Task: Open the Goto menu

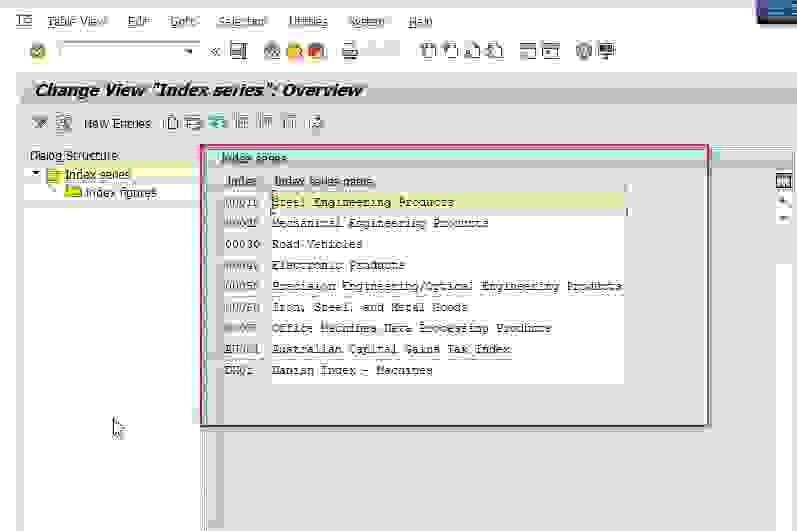Action: coord(183,21)
